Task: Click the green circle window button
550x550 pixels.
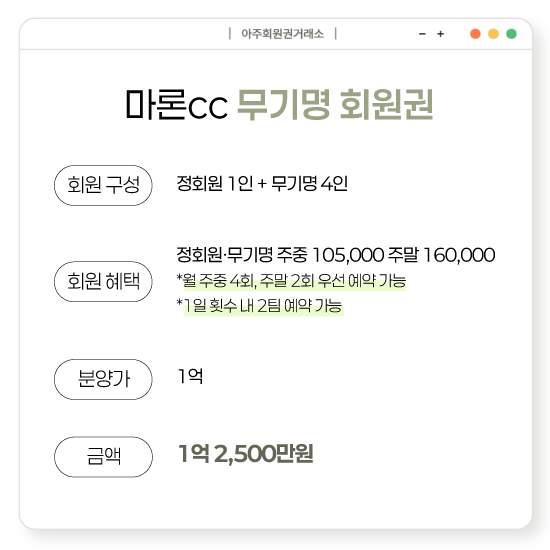Action: (x=511, y=34)
